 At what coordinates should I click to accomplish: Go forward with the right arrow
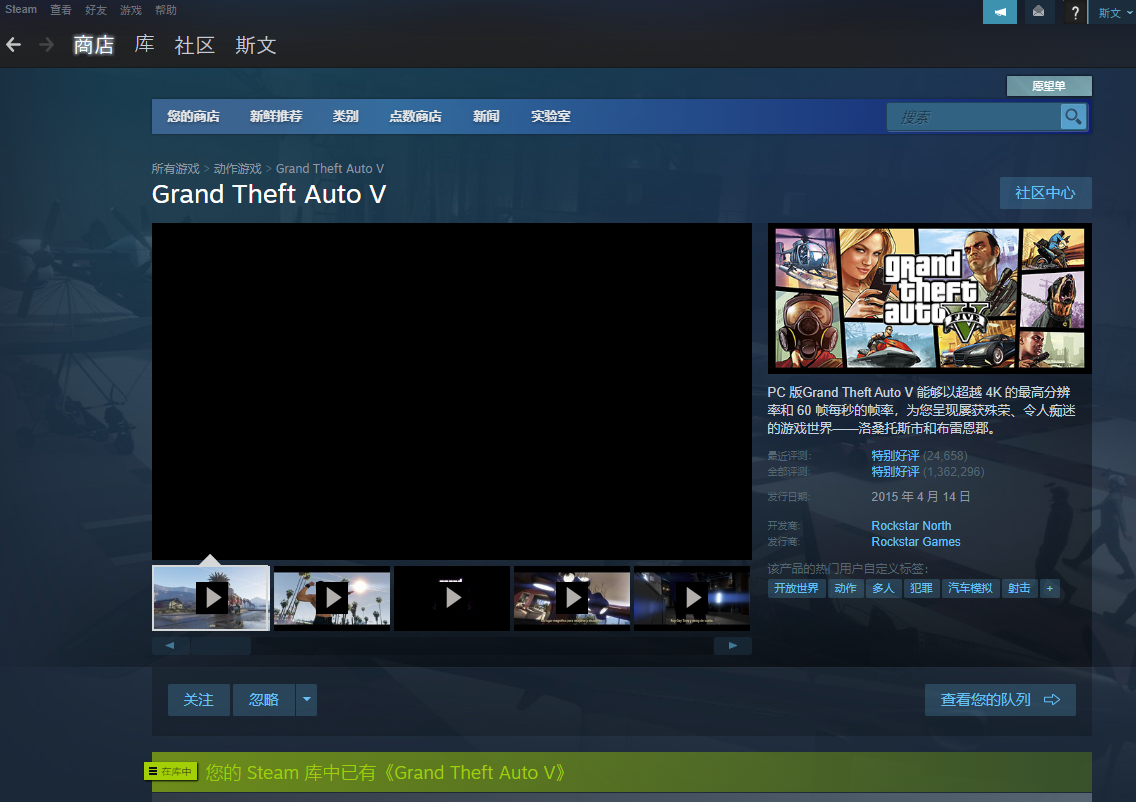[46, 45]
